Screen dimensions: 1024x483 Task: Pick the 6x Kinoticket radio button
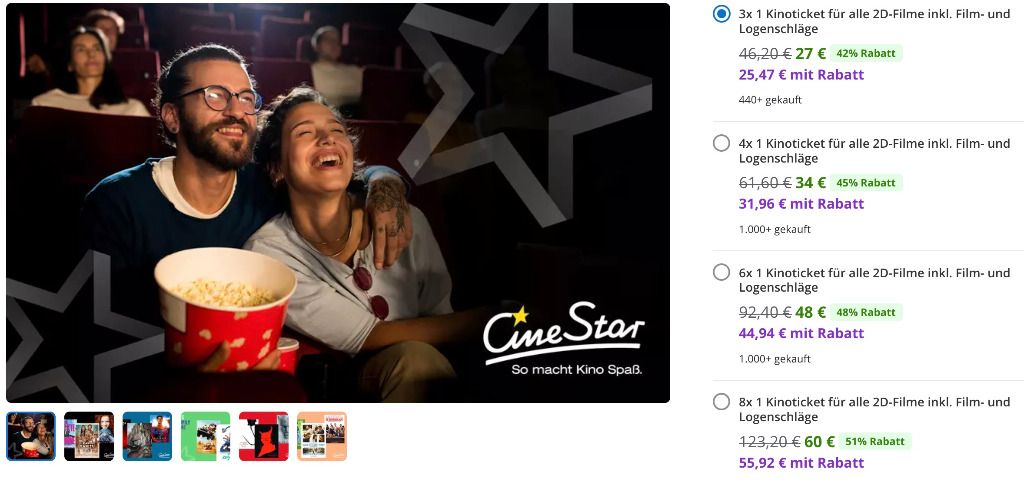click(722, 272)
